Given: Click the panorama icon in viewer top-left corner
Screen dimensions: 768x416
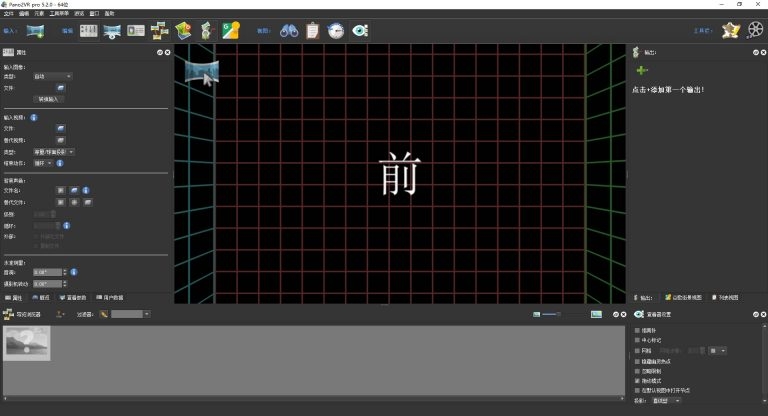Looking at the screenshot, I should [202, 73].
